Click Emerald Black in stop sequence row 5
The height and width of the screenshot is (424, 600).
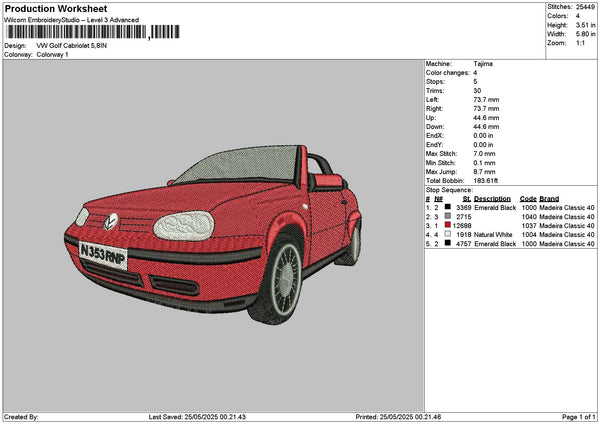[x=495, y=244]
